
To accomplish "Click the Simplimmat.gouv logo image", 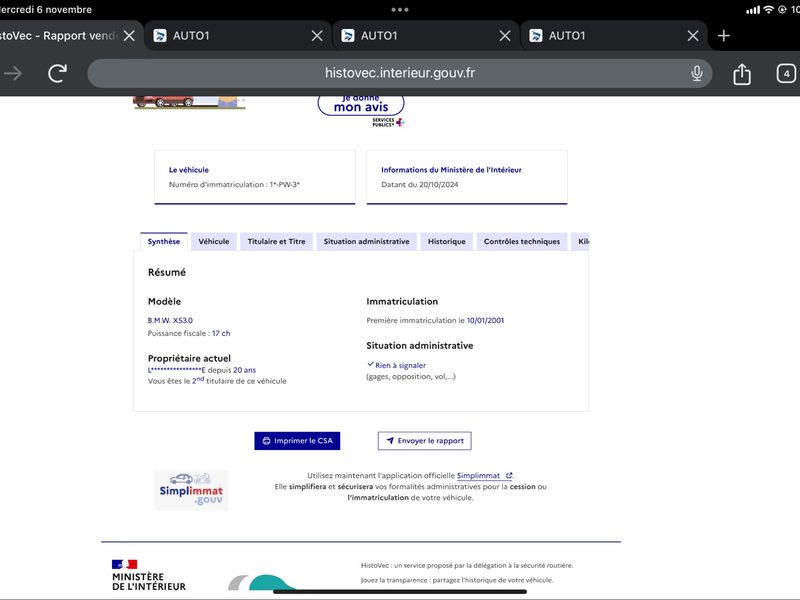I will click(x=191, y=490).
